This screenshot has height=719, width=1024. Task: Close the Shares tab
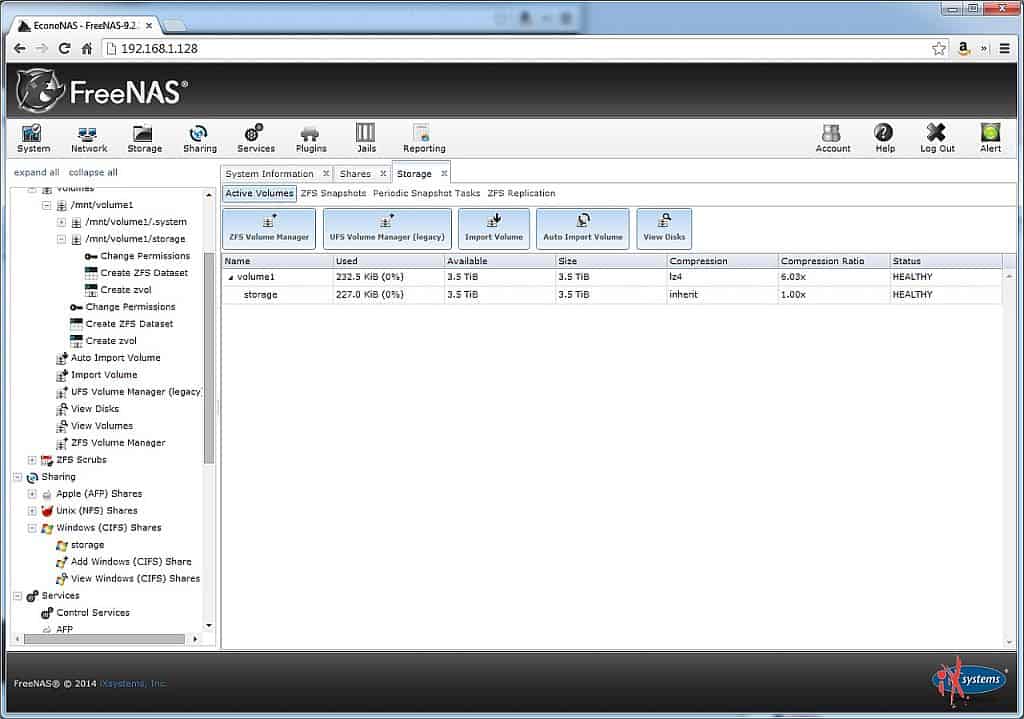(x=383, y=174)
